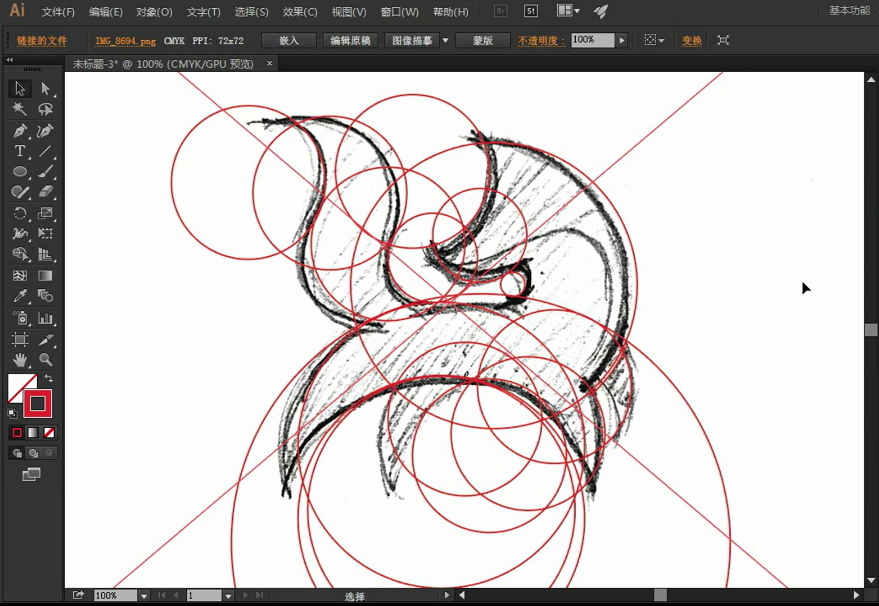Select the Ellipse tool
The height and width of the screenshot is (606, 879).
(x=20, y=172)
